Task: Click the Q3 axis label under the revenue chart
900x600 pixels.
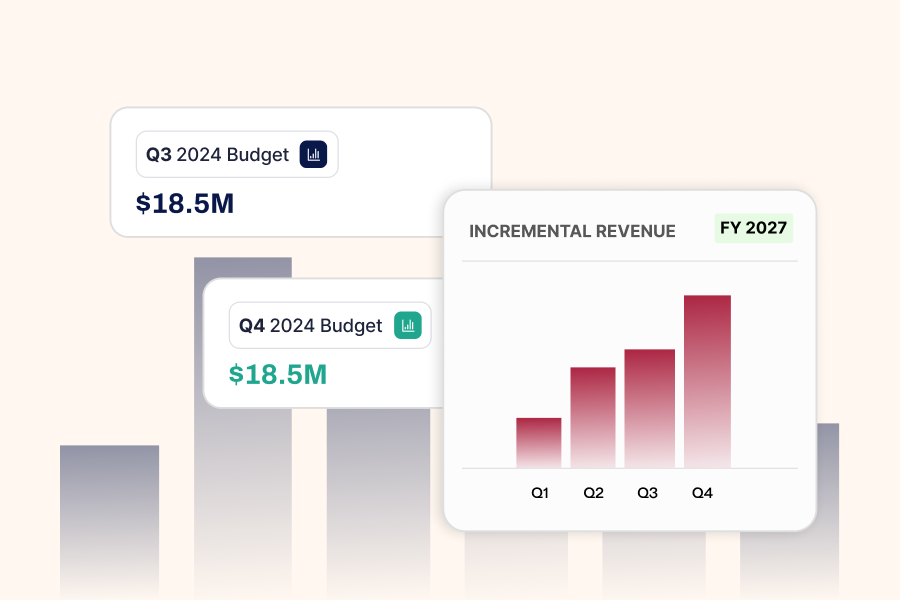Action: click(647, 493)
